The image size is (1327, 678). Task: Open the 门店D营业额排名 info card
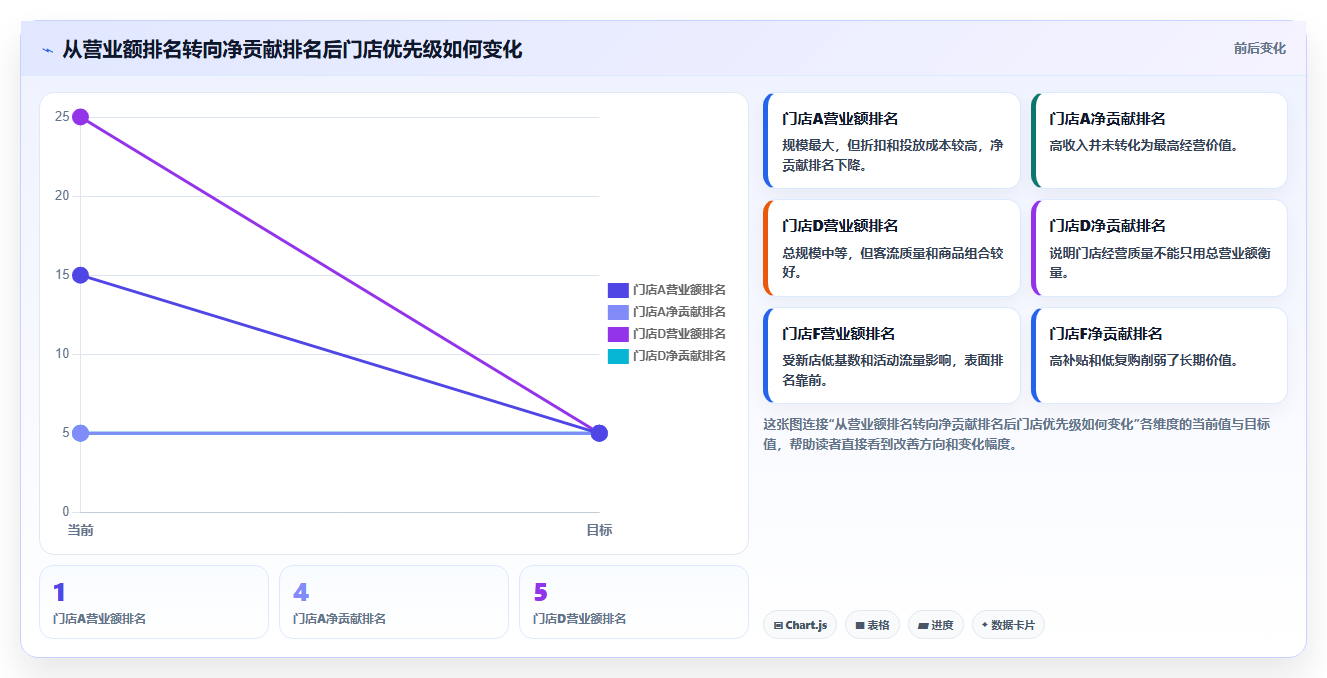click(891, 248)
